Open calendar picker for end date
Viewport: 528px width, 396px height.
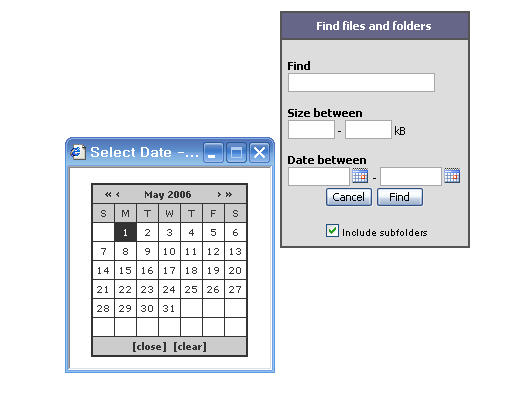coord(452,176)
